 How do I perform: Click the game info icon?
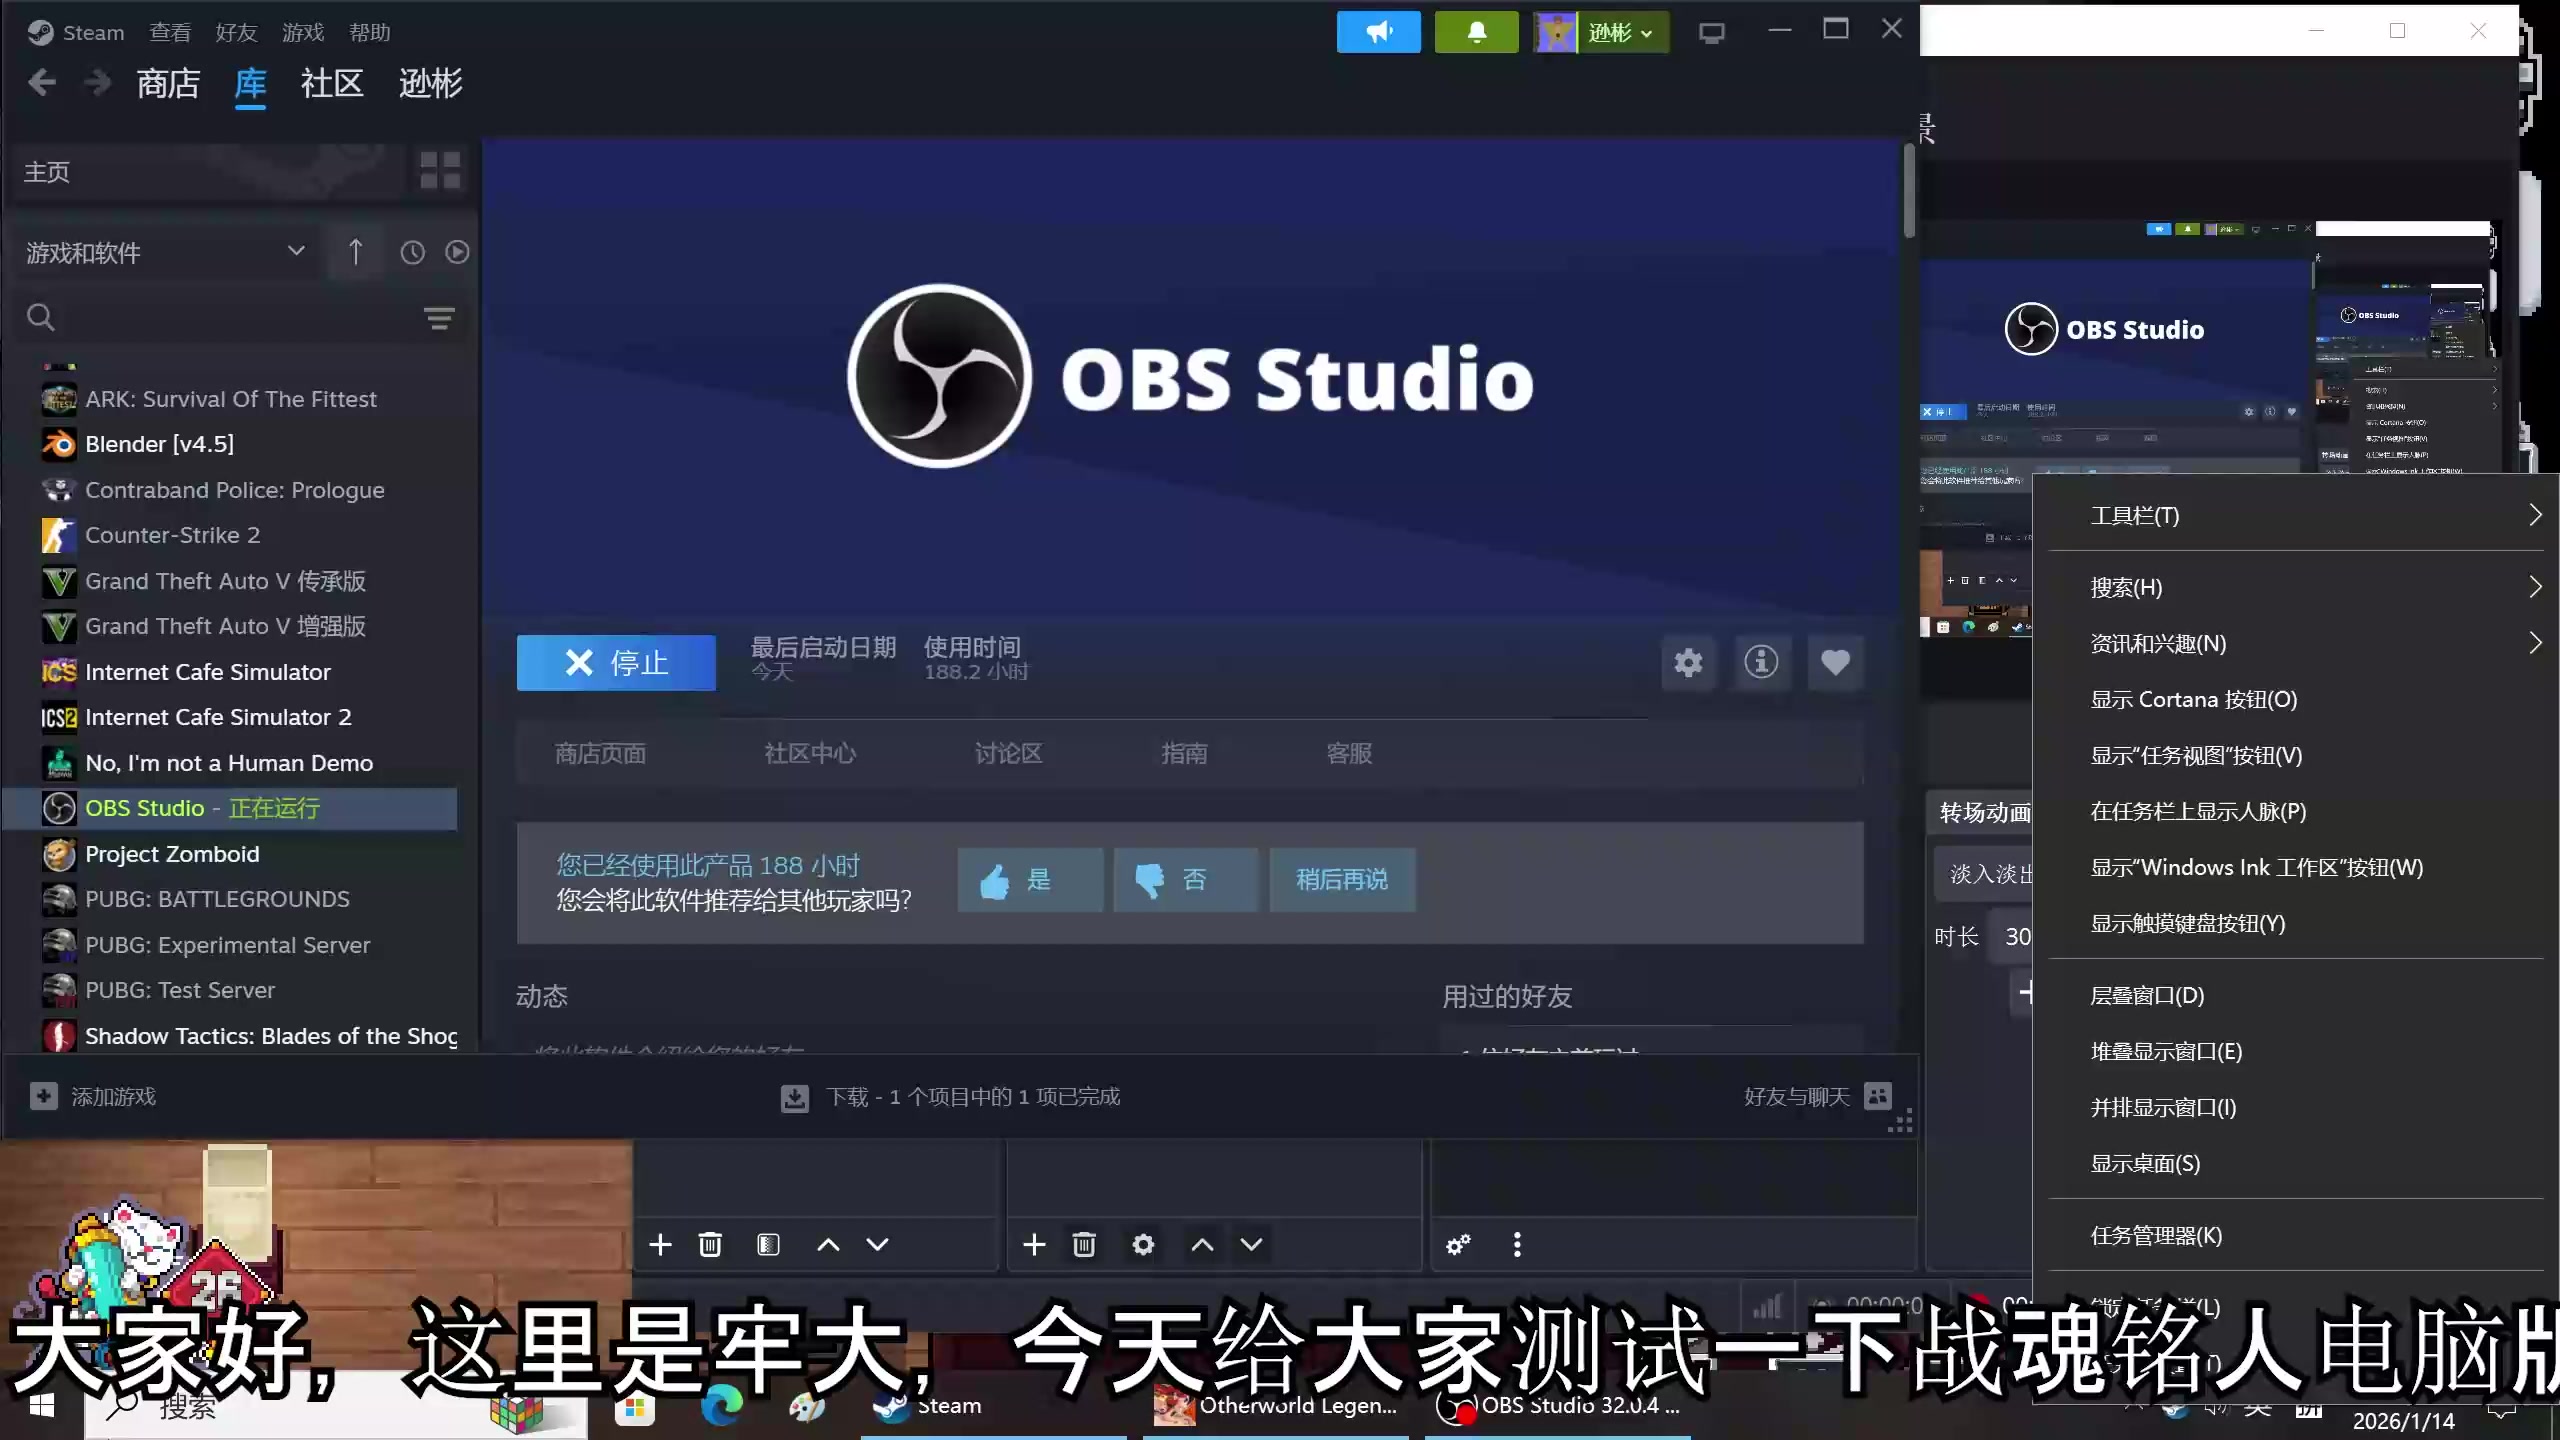1761,662
